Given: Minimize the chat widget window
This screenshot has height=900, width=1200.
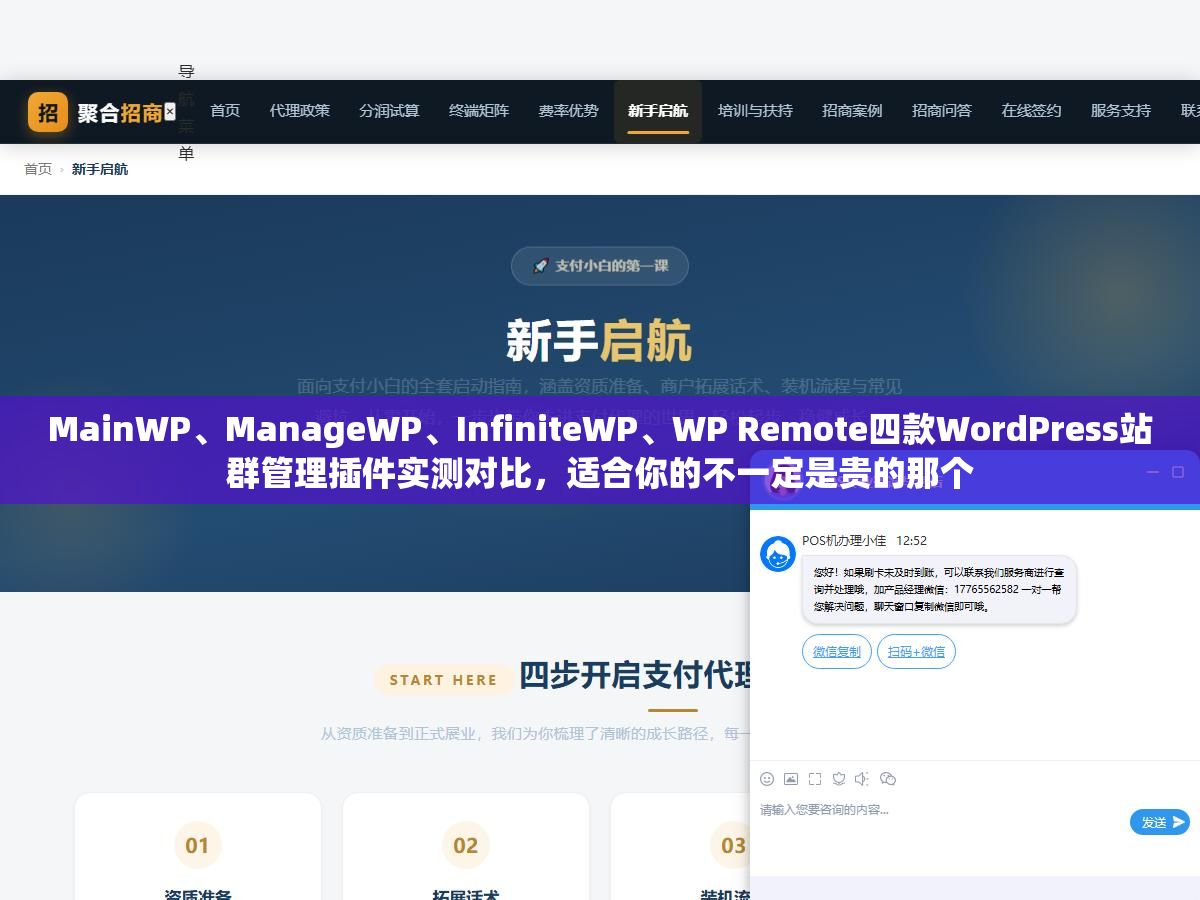Looking at the screenshot, I should pyautogui.click(x=1152, y=472).
